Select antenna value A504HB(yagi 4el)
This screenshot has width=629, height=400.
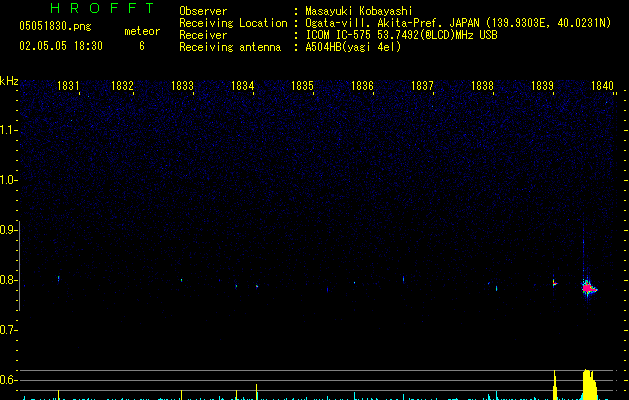353,47
